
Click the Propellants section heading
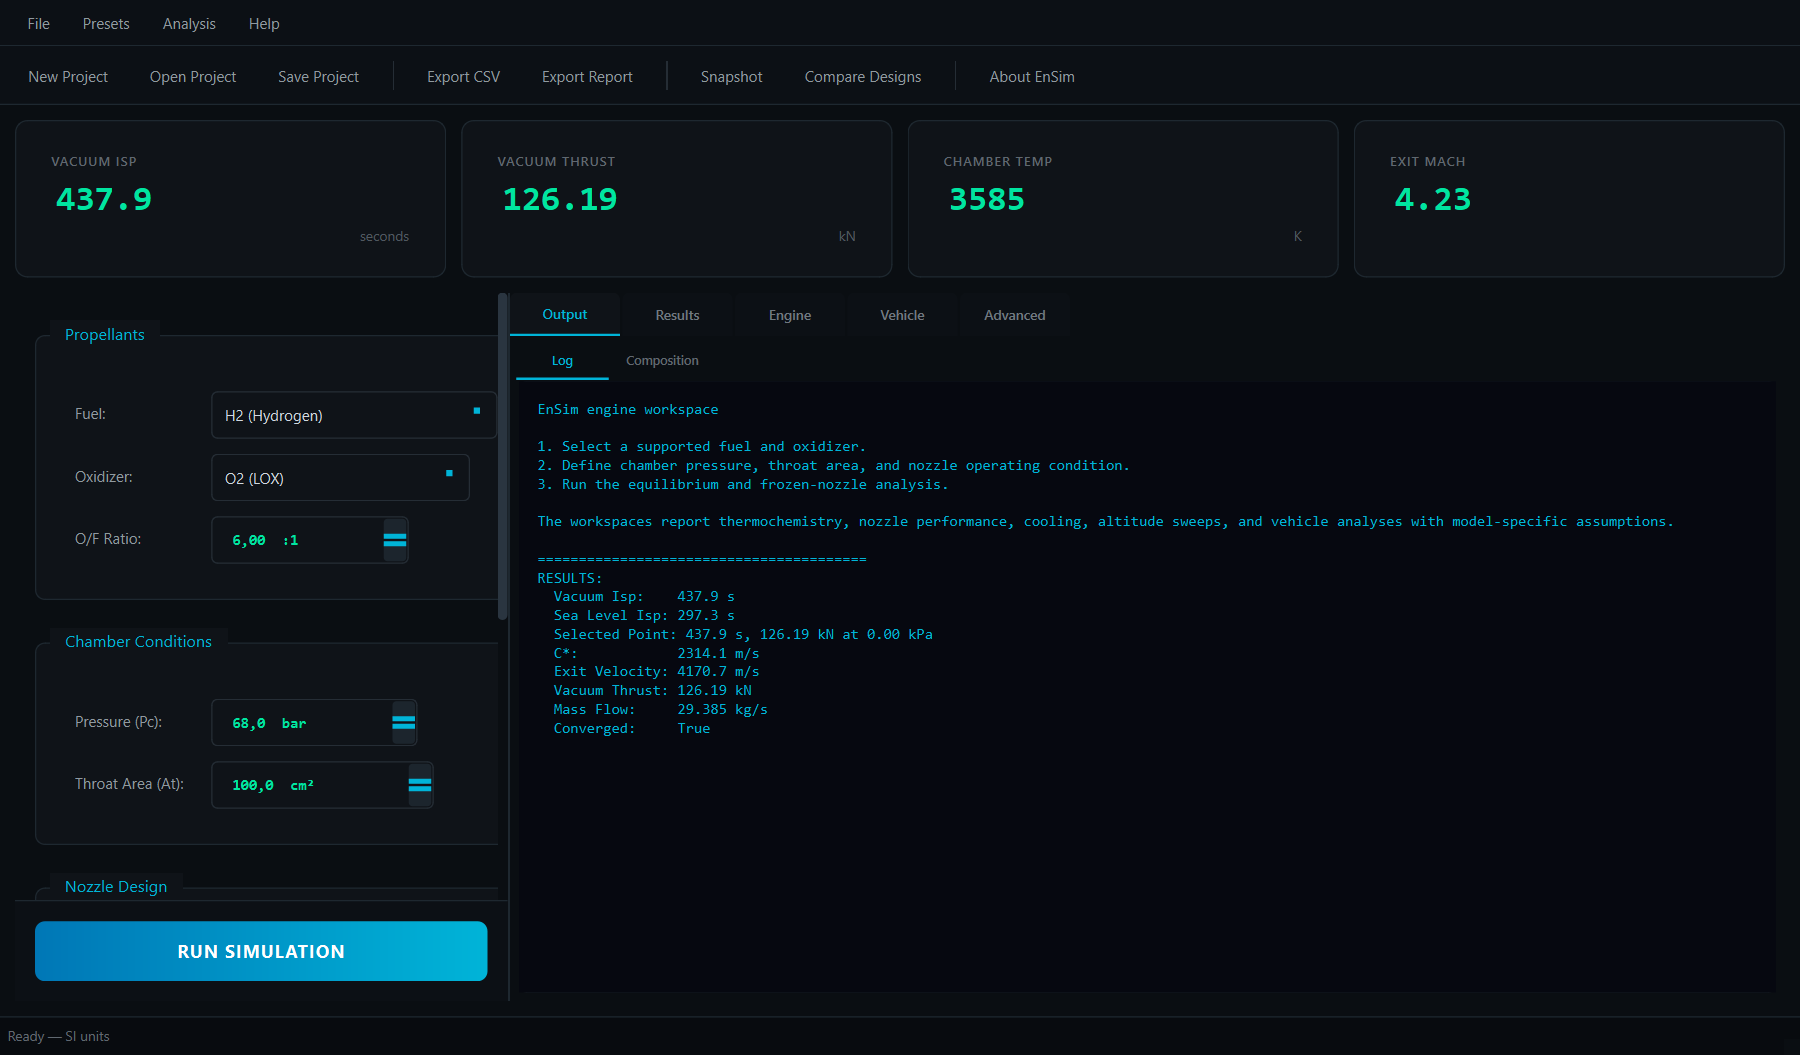pos(105,334)
